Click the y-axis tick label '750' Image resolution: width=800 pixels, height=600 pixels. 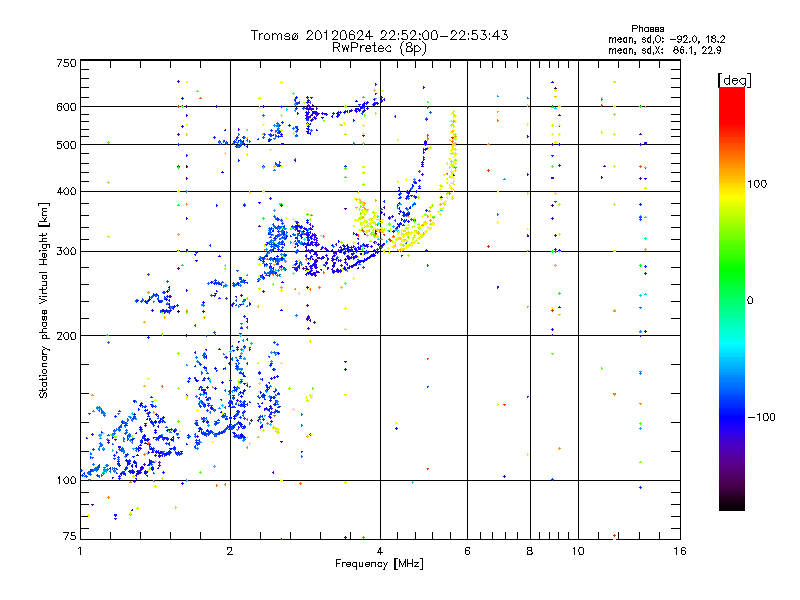coord(66,63)
